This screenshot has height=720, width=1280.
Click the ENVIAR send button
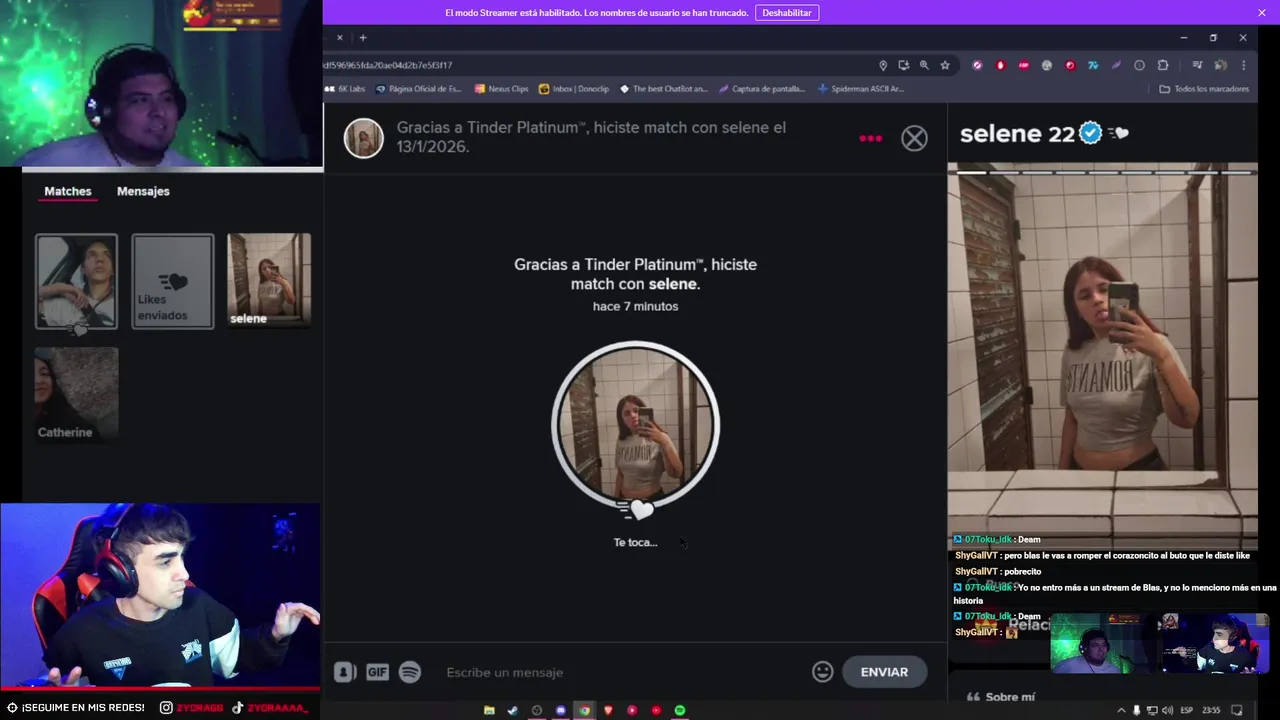(x=884, y=672)
